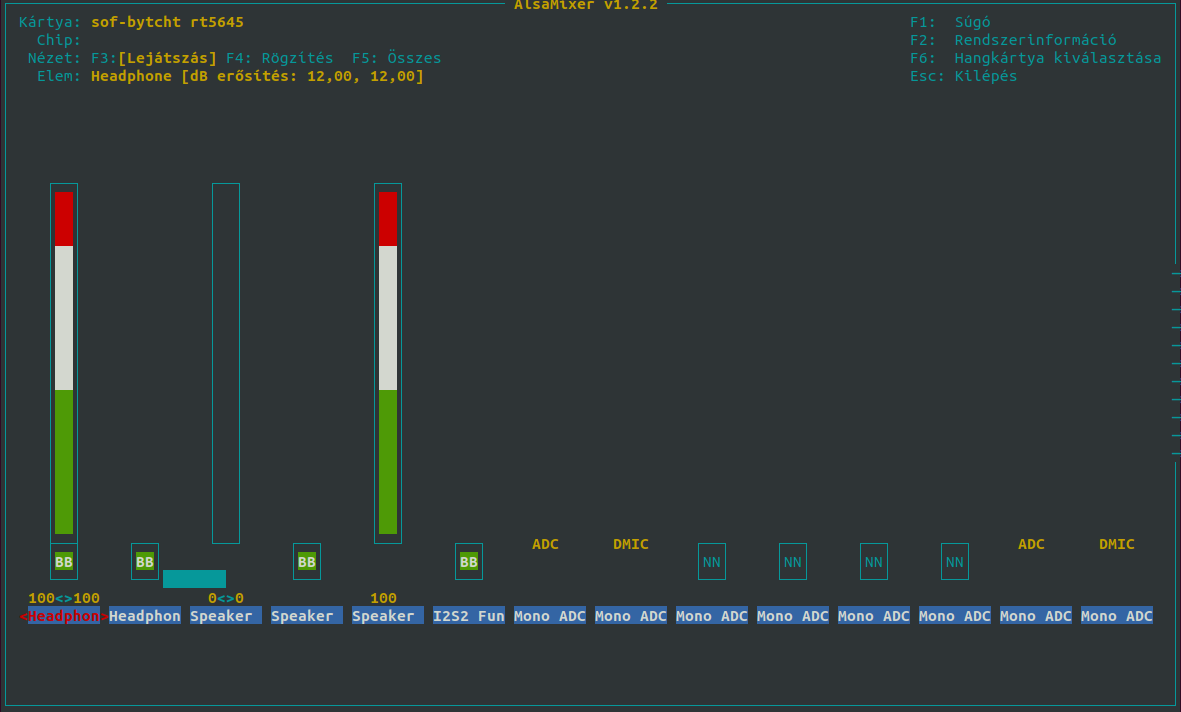
Task: Toggle the BB mute box above the middle Speaker label
Action: 307,561
